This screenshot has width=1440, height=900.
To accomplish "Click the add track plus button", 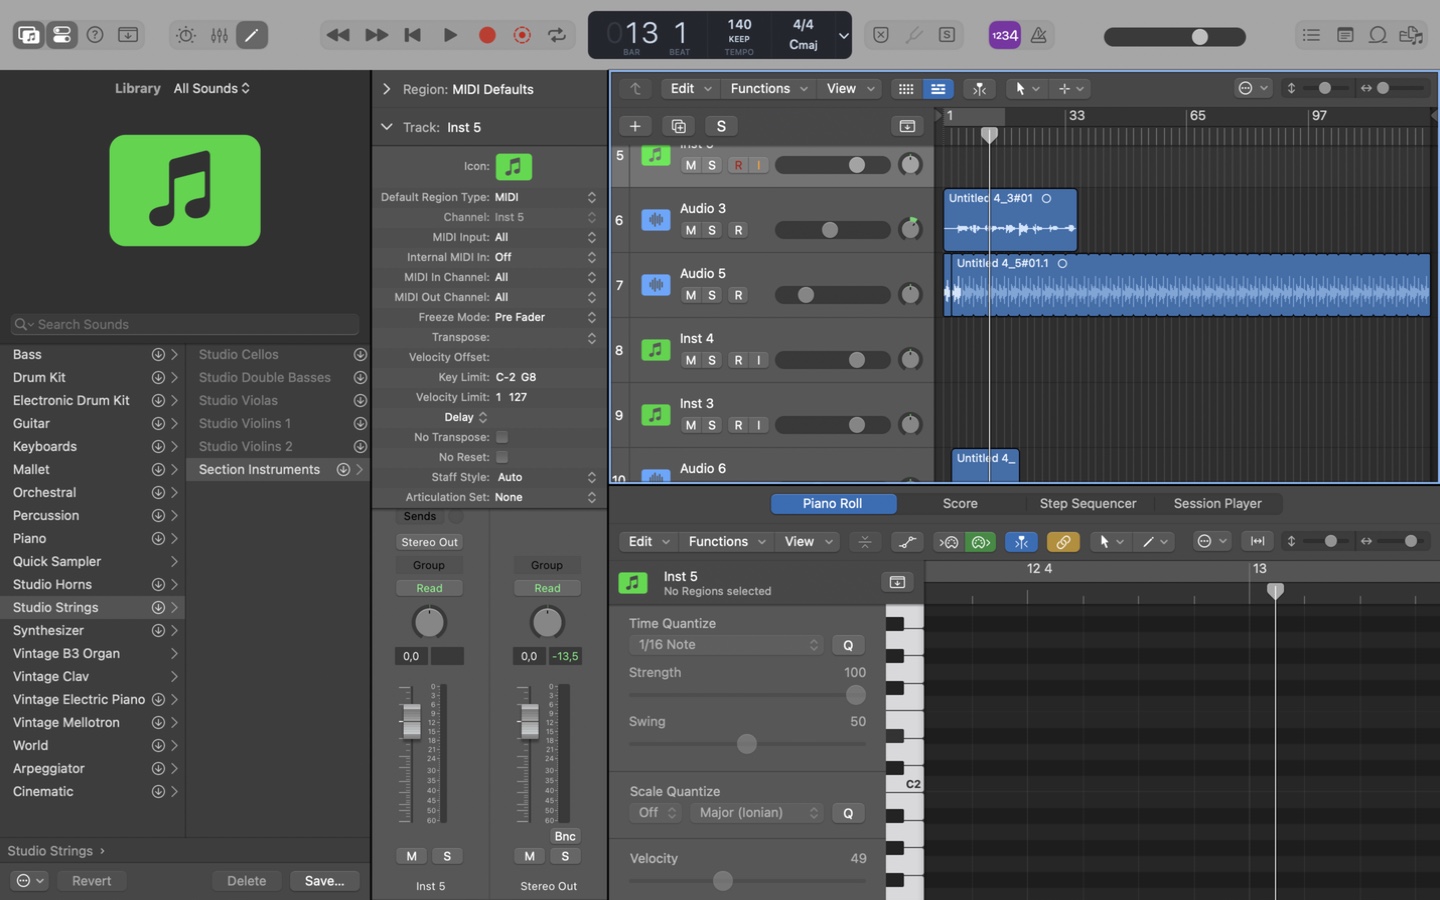I will [x=635, y=126].
